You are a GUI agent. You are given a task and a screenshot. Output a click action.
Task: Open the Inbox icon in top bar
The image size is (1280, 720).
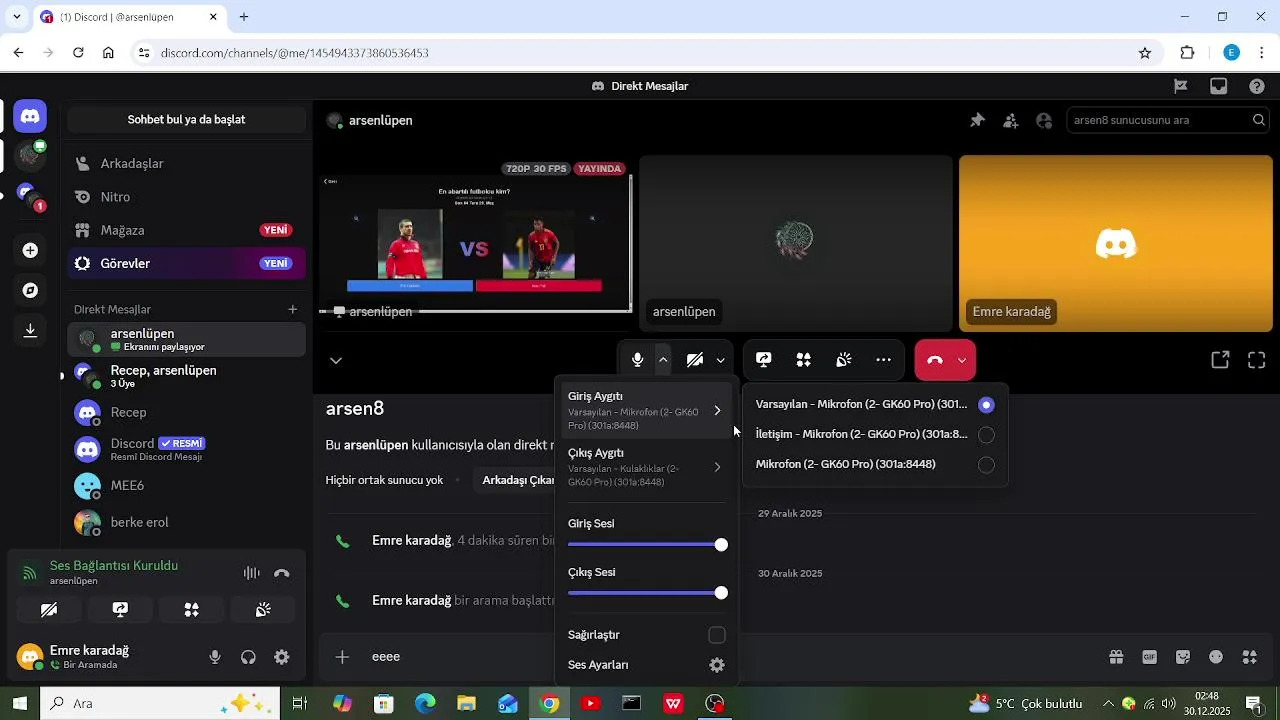1218,86
